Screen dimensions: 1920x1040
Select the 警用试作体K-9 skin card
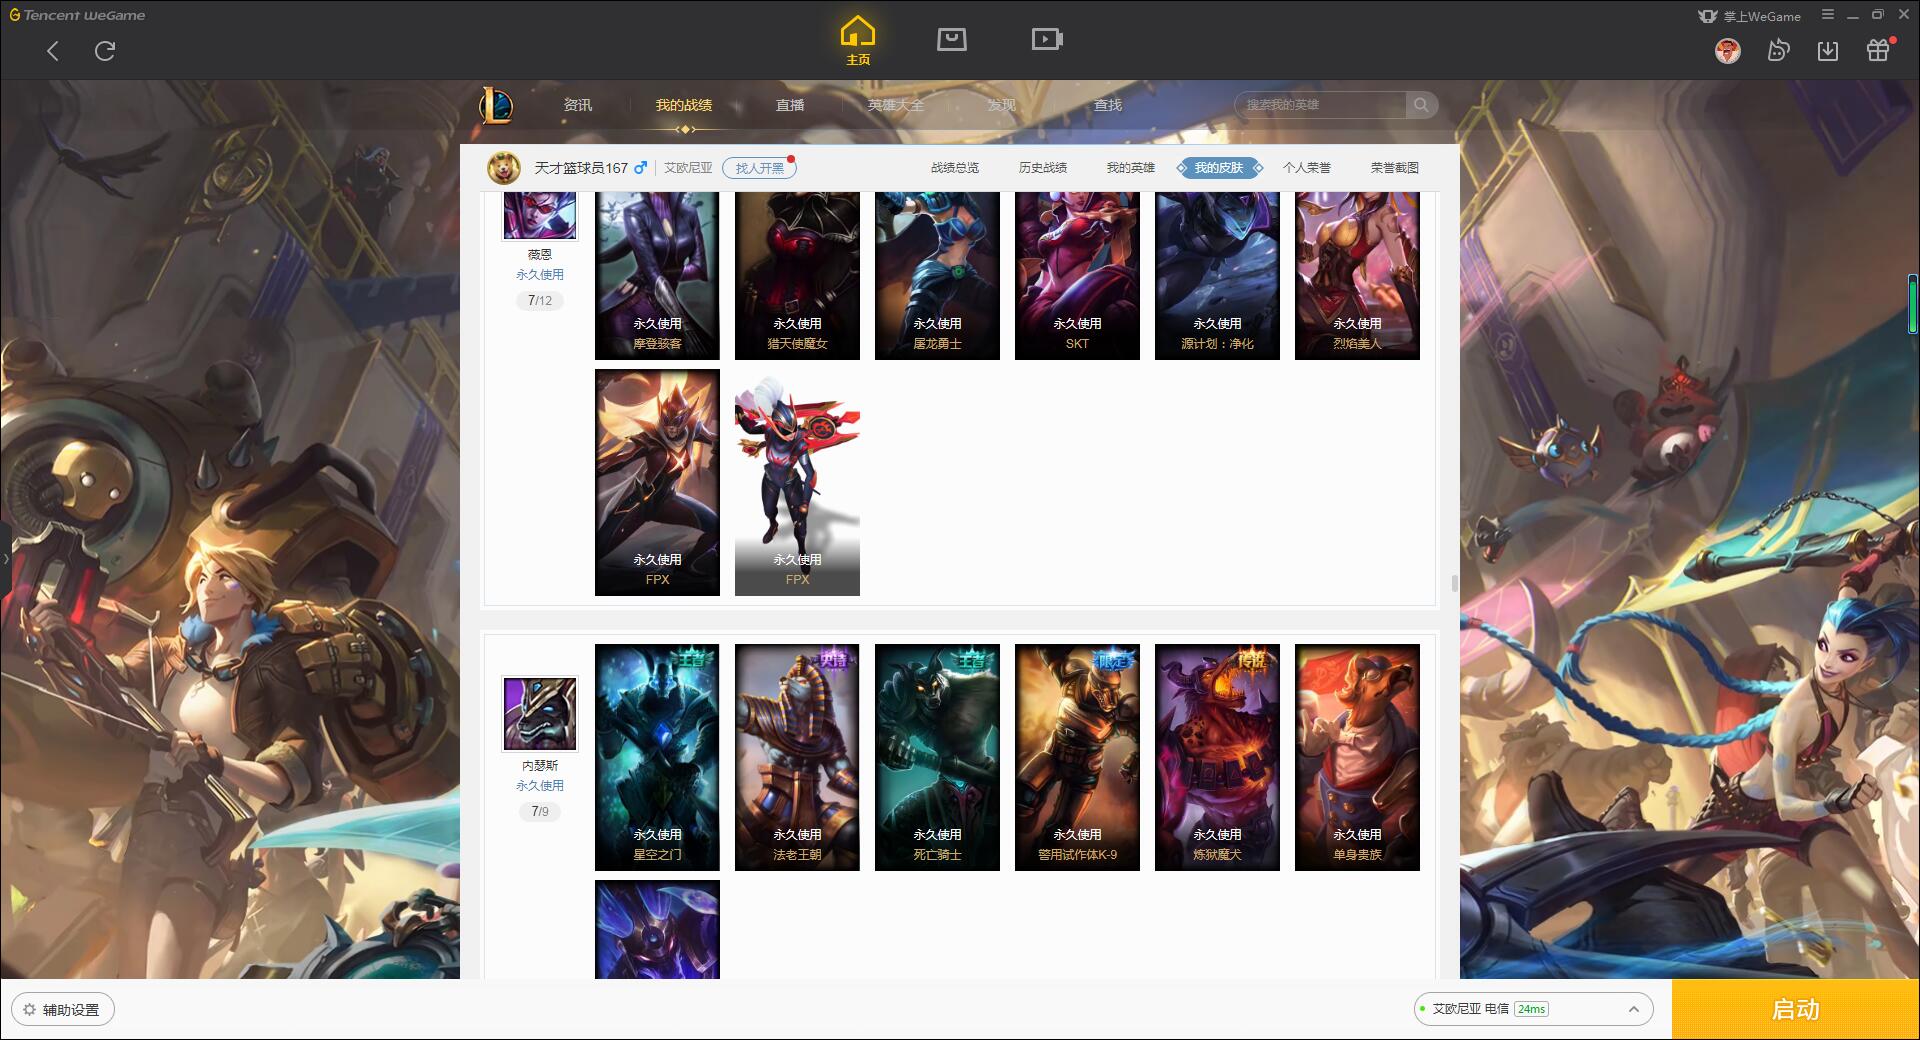1077,757
